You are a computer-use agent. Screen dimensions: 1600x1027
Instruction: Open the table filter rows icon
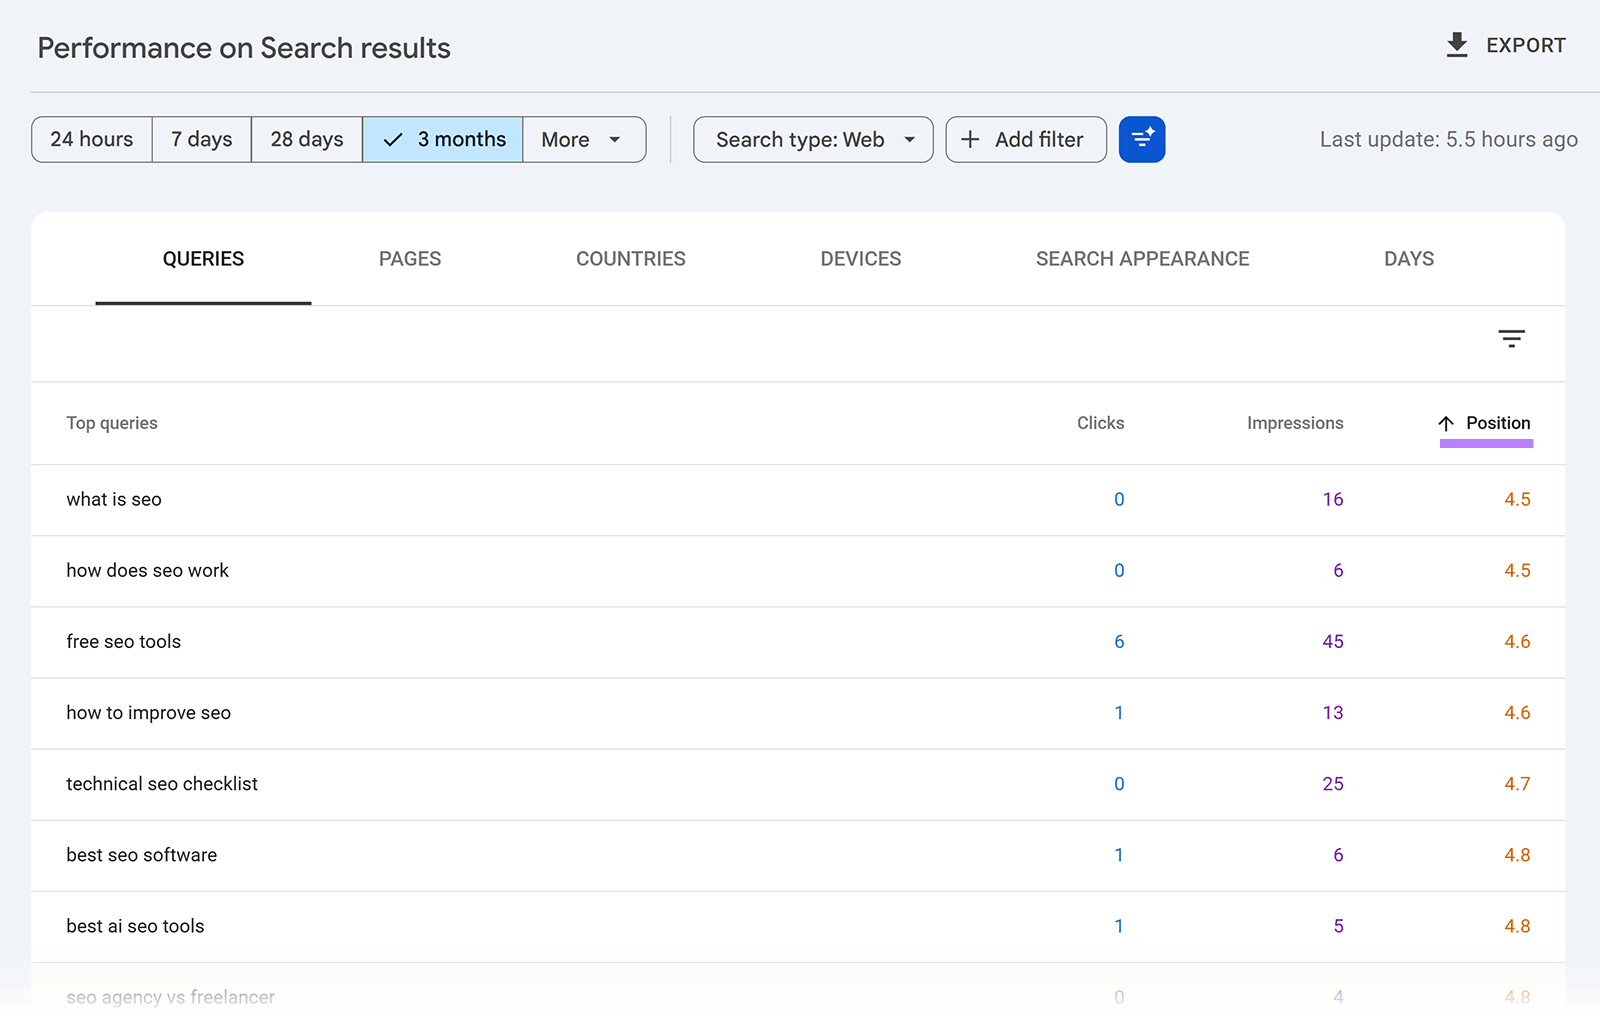pyautogui.click(x=1511, y=339)
